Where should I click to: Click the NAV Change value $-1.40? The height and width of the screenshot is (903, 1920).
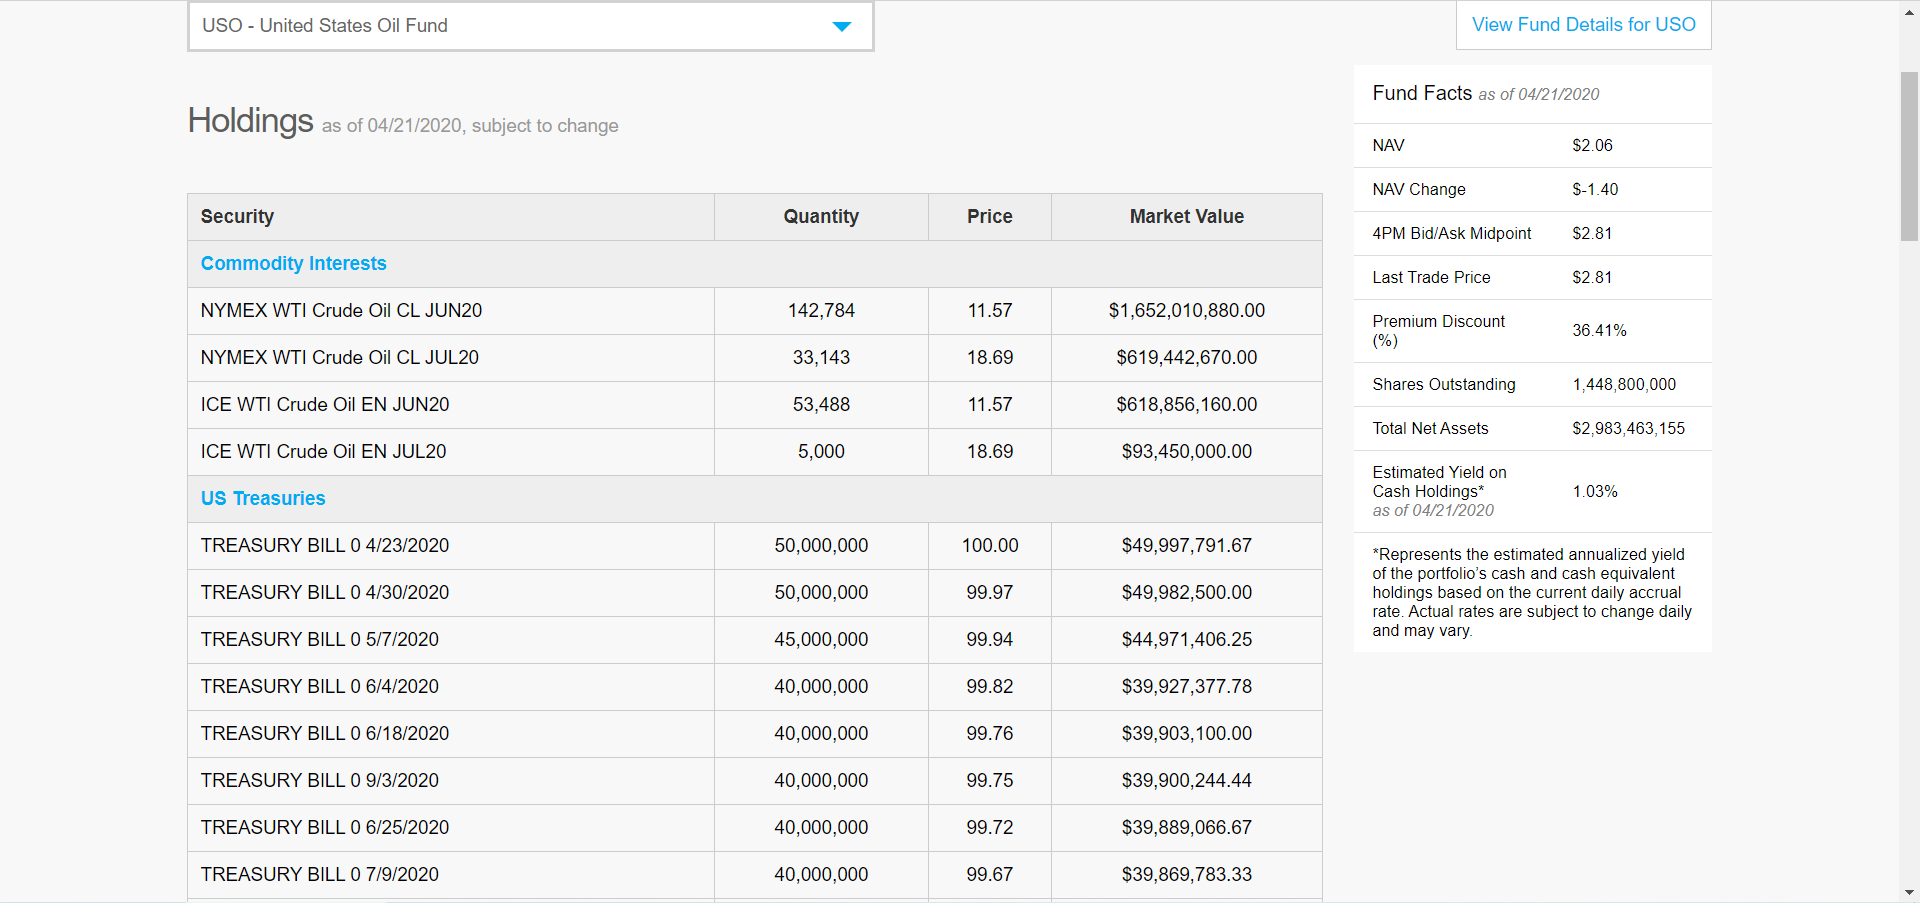(1595, 190)
